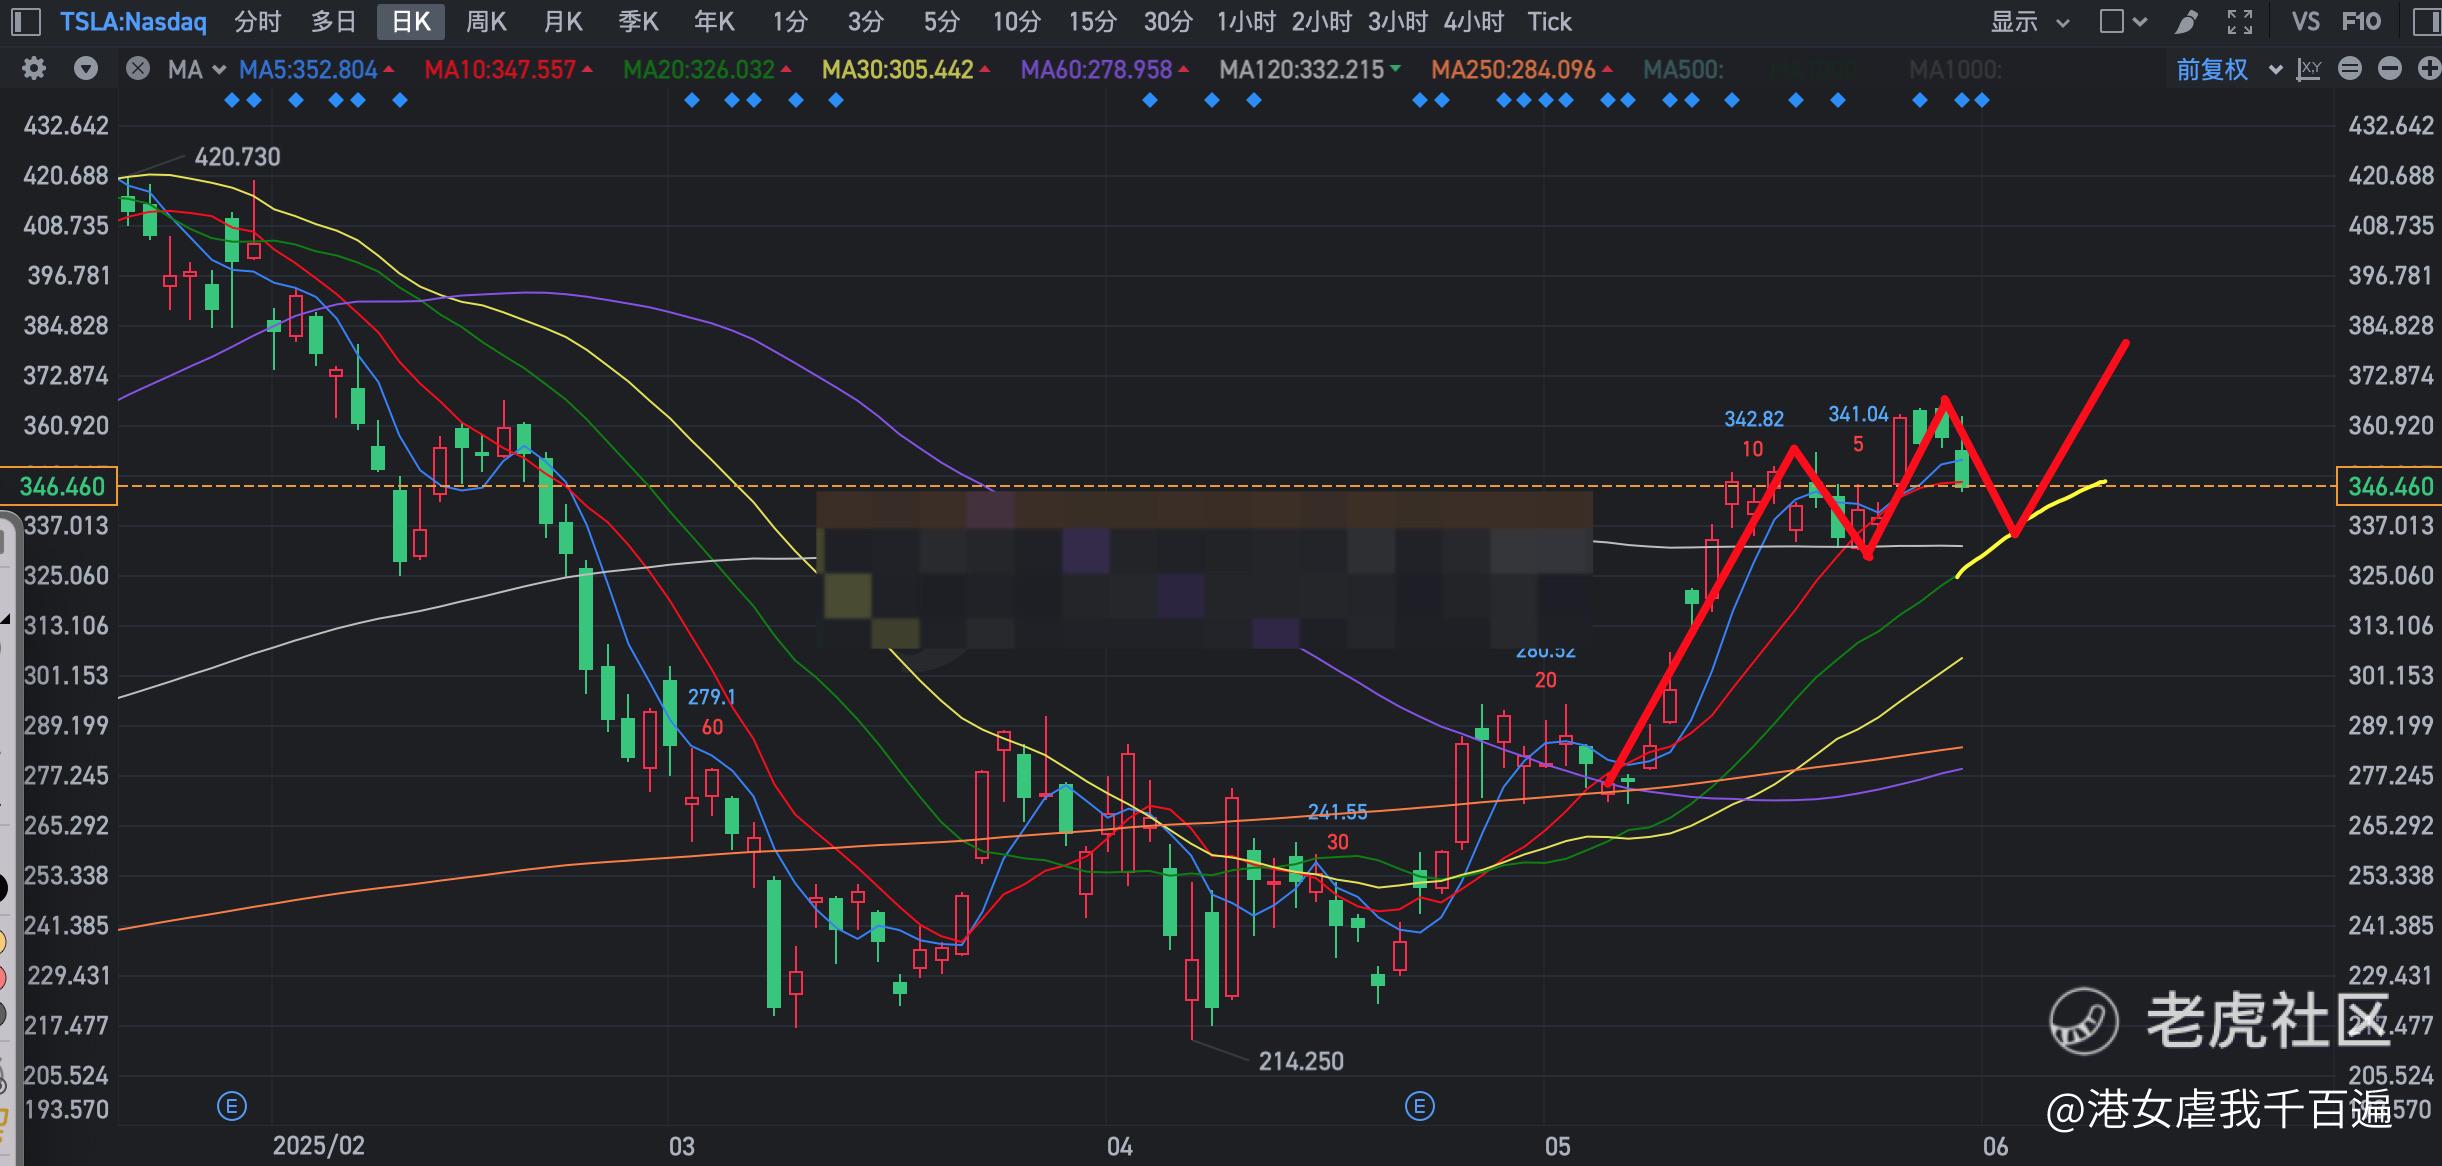Select the 30分 timeframe
The height and width of the screenshot is (1166, 2442).
pos(1168,21)
